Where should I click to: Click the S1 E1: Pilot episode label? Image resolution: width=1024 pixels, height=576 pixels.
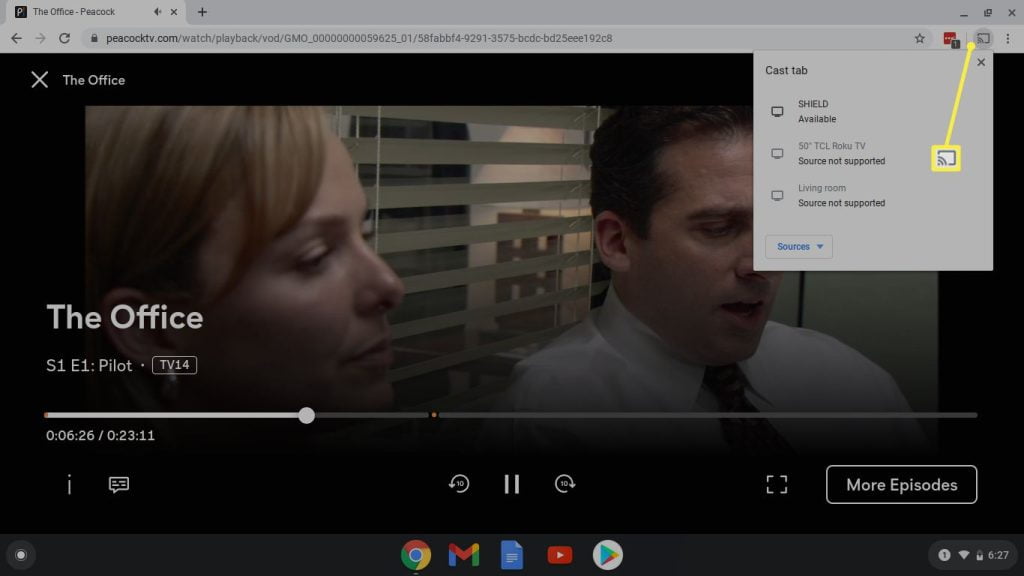[89, 366]
